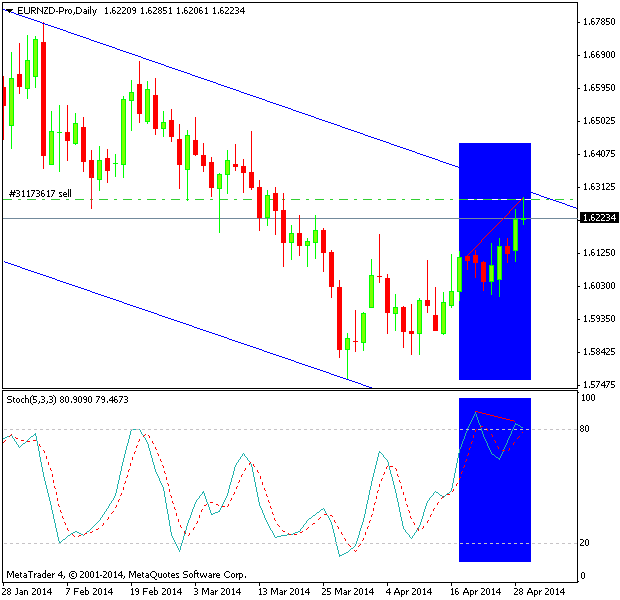Select the #31173617 sell order label
Screen dimensions: 620x600
coord(40,193)
